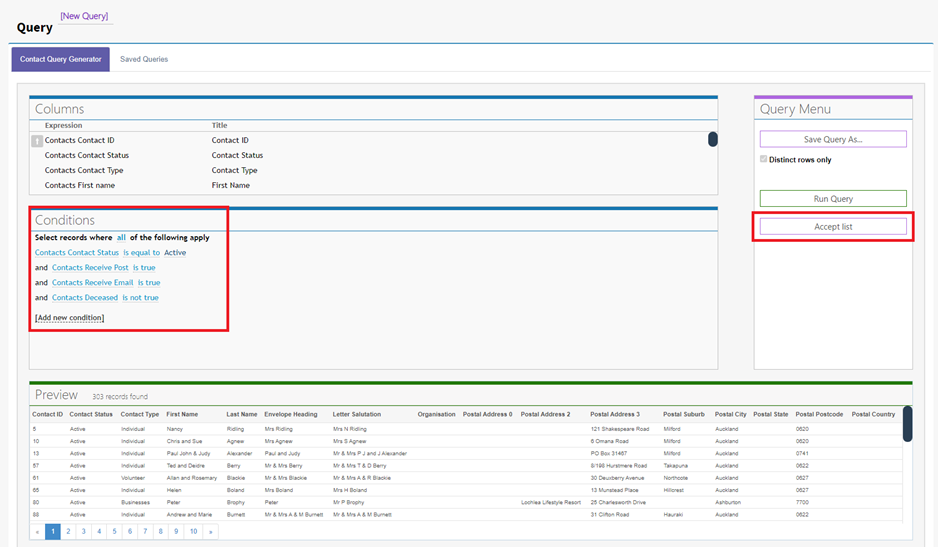
Task: Go to the previous page with « button
Action: (x=37, y=531)
